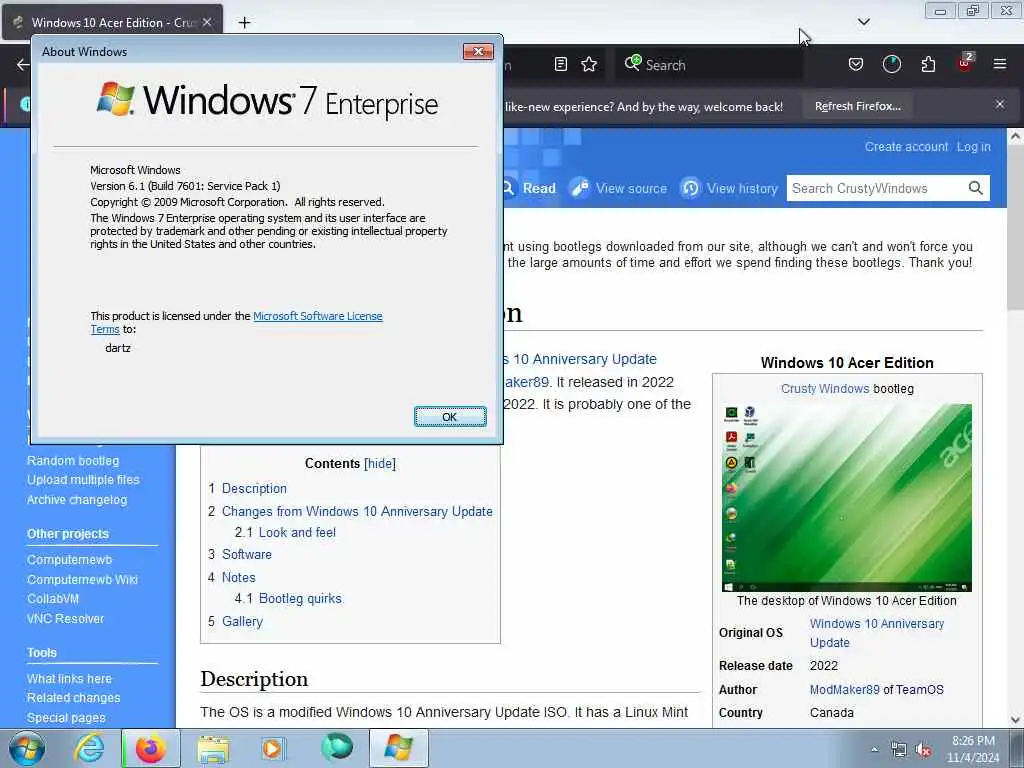Go back with the Firefox back arrow
Viewport: 1024px width, 768px height.
[22, 64]
